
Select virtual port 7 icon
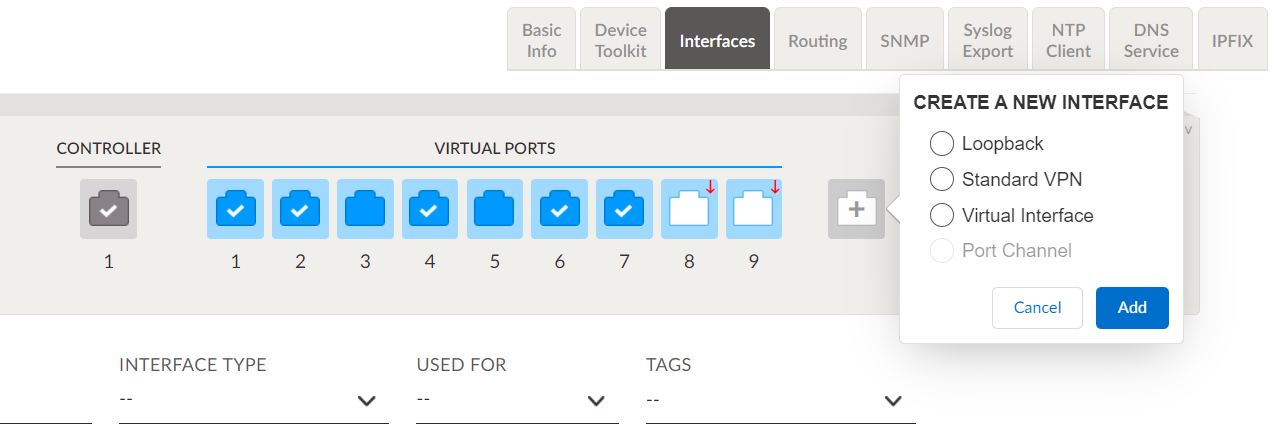click(x=624, y=209)
